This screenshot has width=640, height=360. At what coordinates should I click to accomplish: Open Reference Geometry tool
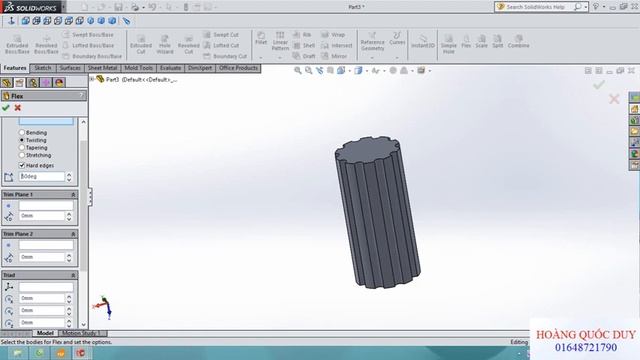[372, 41]
